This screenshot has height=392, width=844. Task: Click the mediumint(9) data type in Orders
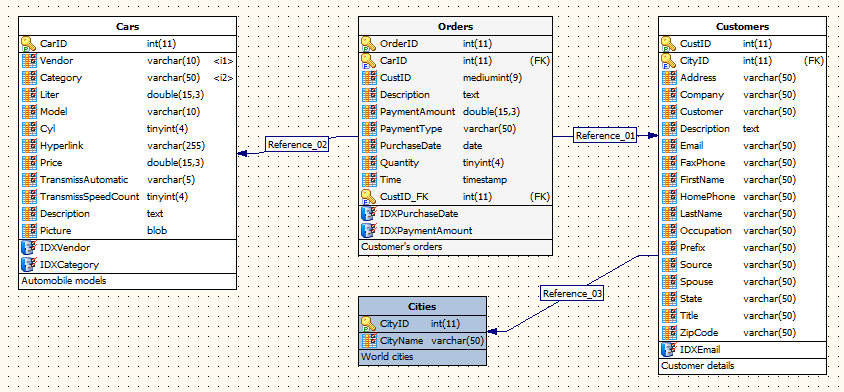point(492,78)
